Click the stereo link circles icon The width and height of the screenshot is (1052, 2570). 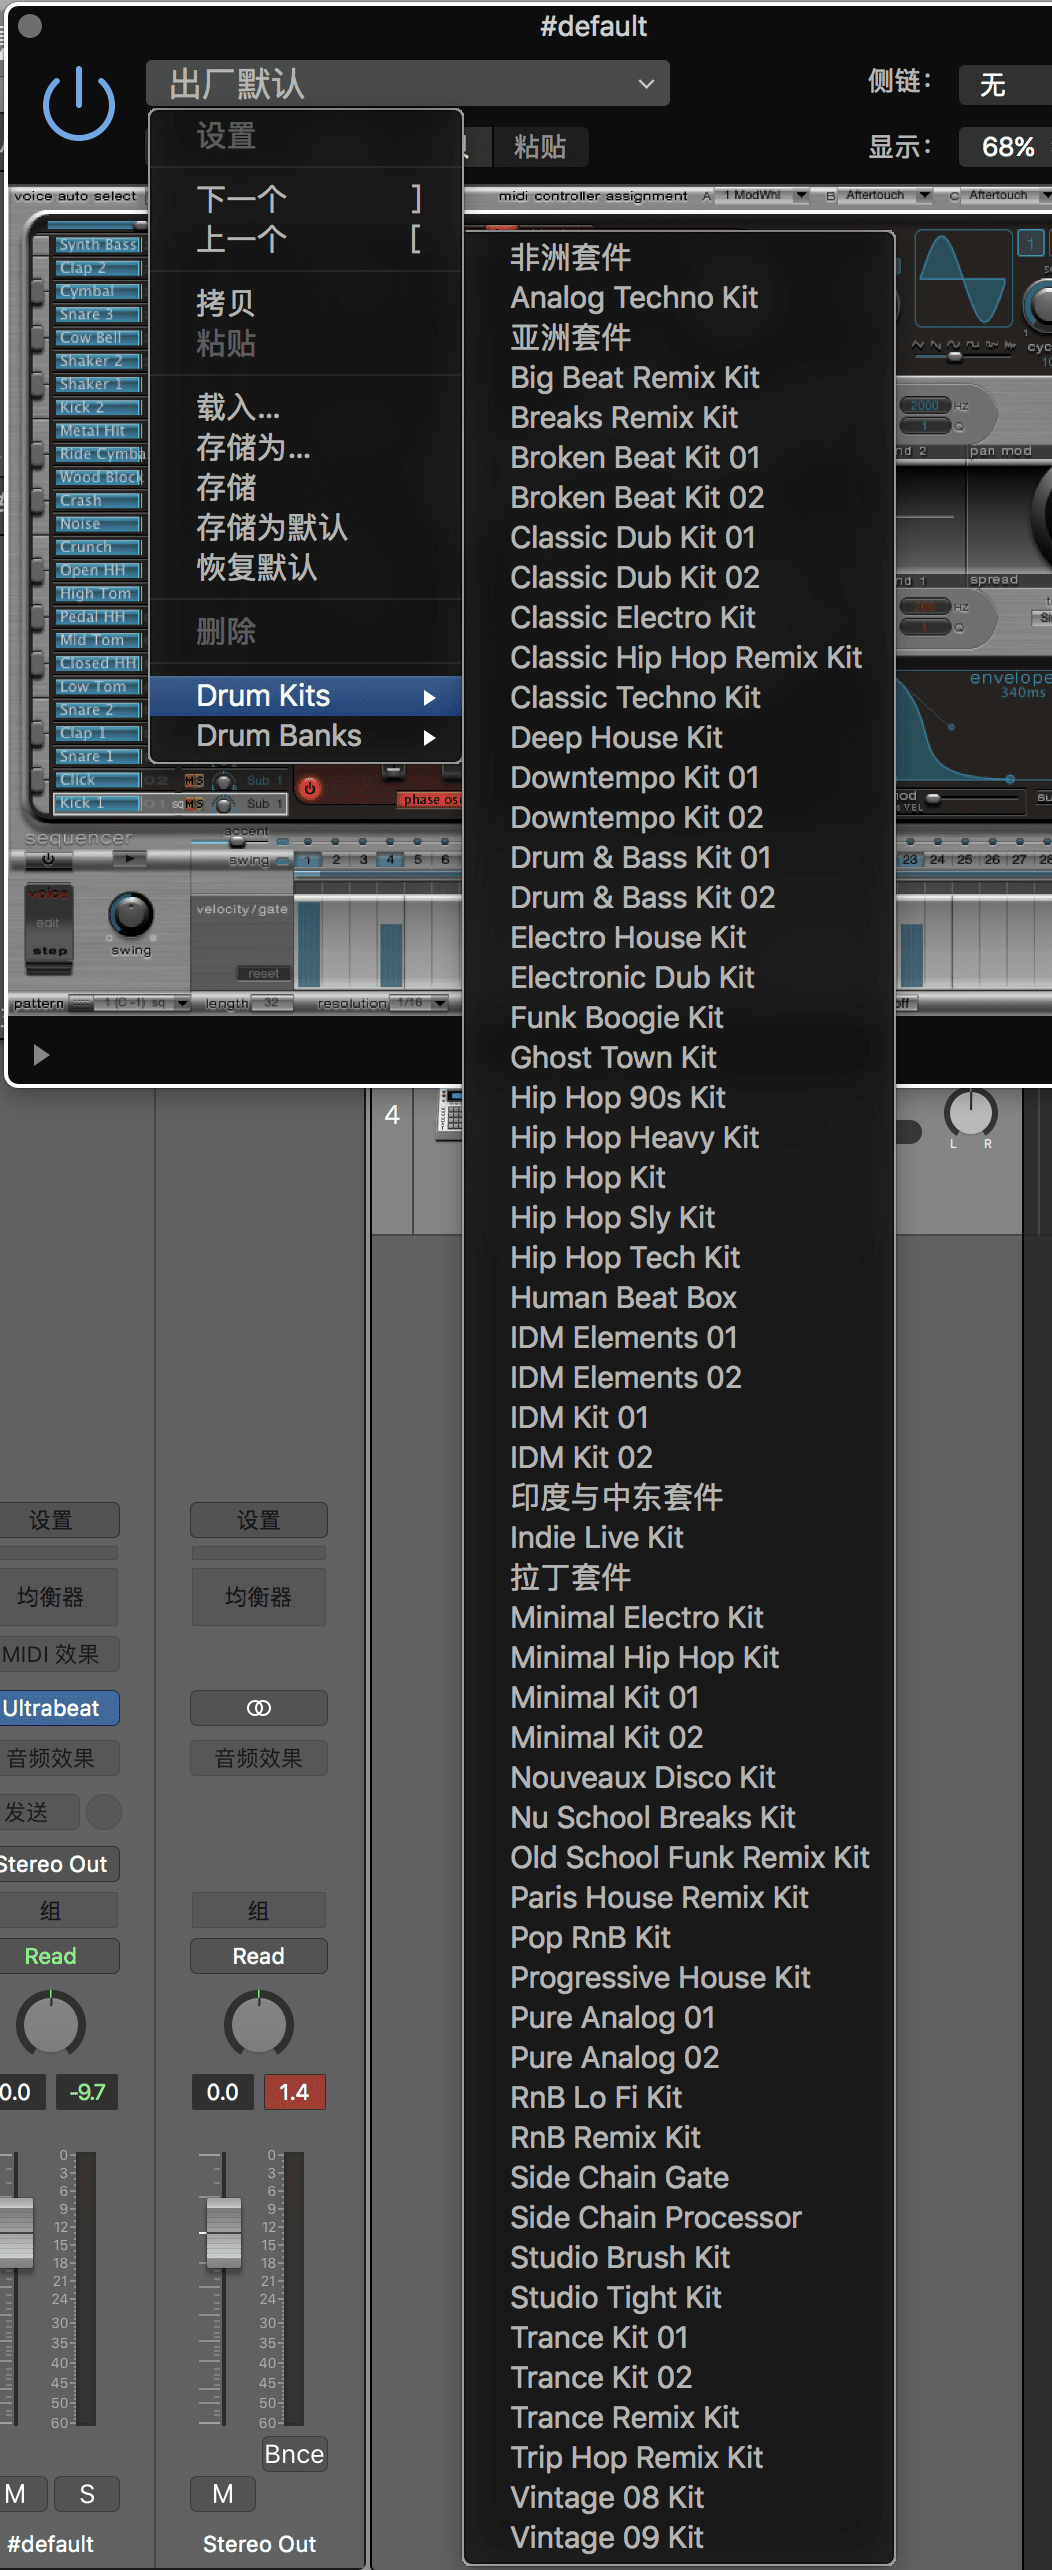point(258,1708)
